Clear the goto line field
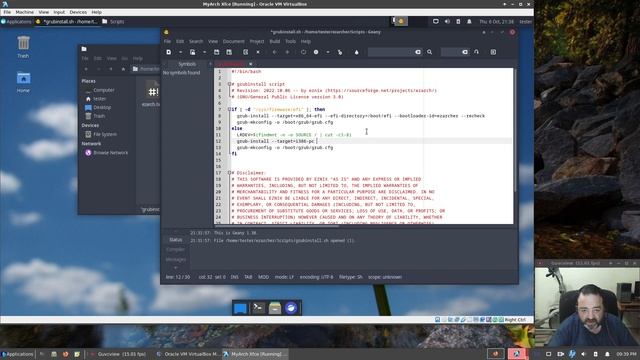 465,52
